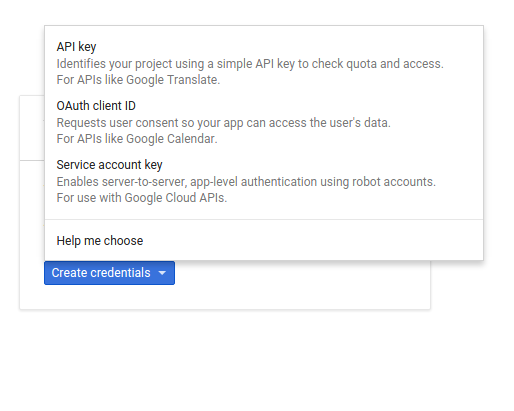Viewport: 514px width, 411px height.
Task: Click the Create credentials button label
Action: click(101, 273)
